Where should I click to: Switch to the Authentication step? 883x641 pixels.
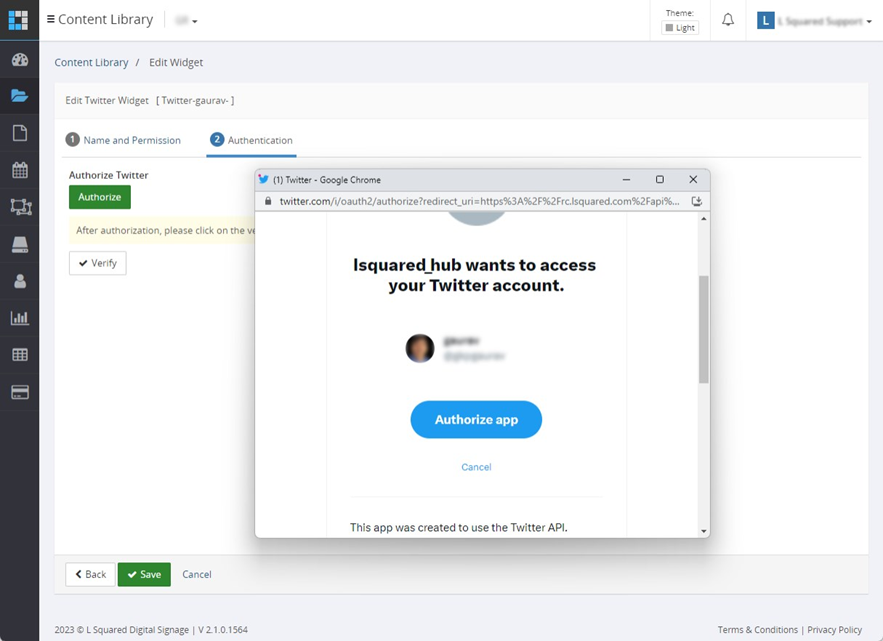click(x=251, y=140)
